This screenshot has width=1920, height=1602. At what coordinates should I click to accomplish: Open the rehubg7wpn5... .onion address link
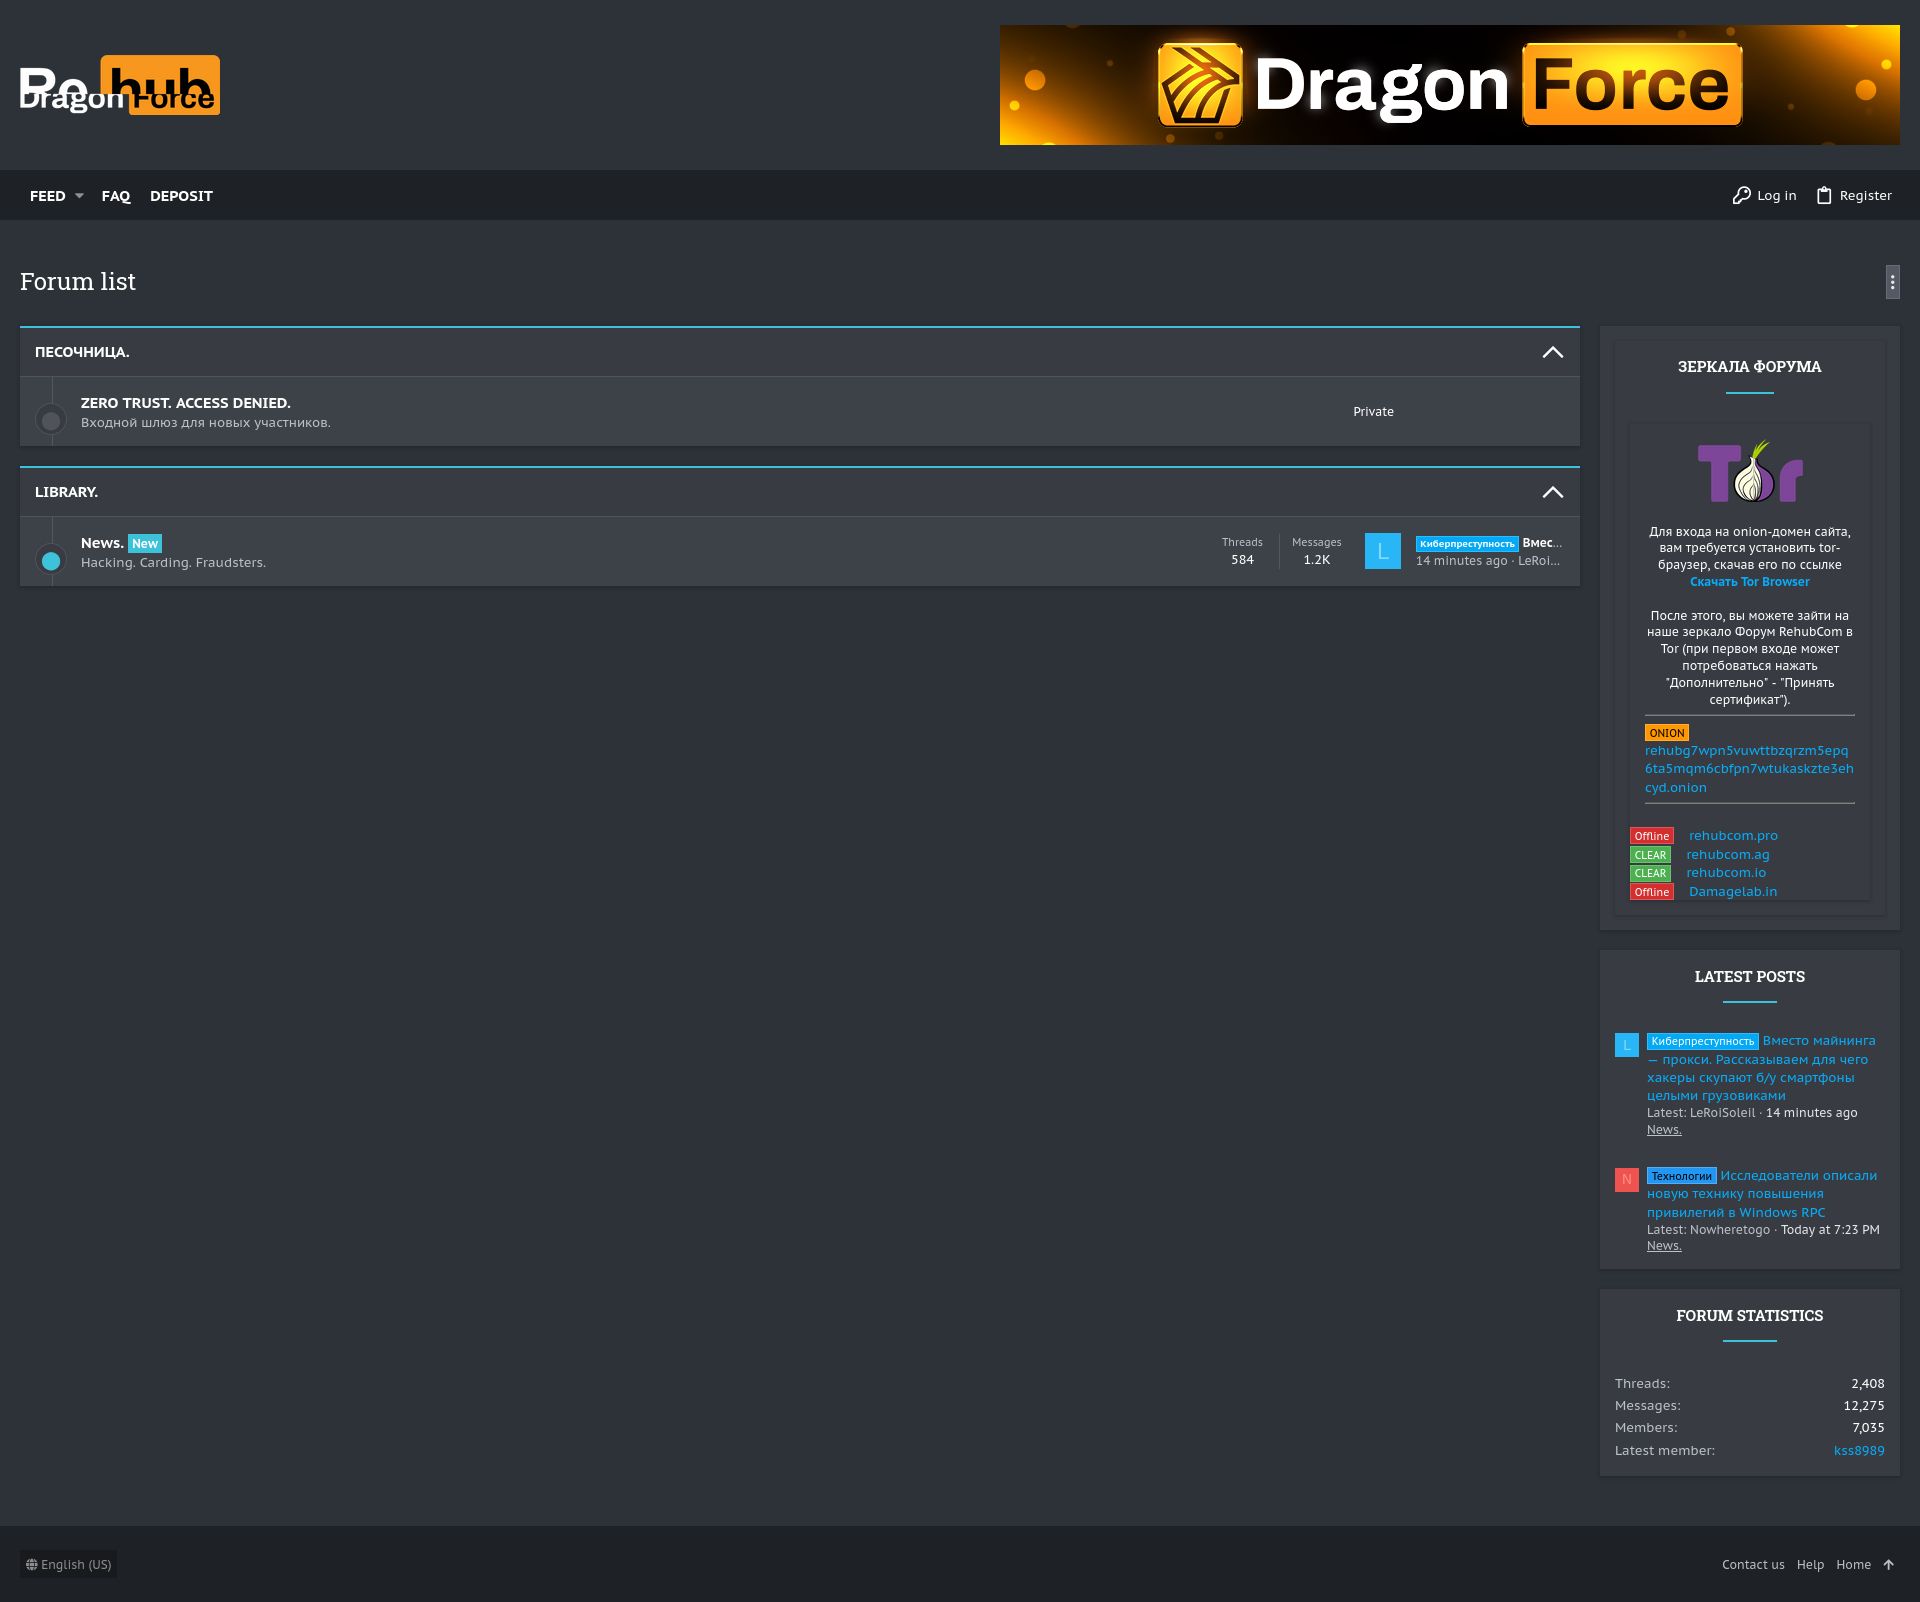click(1749, 769)
